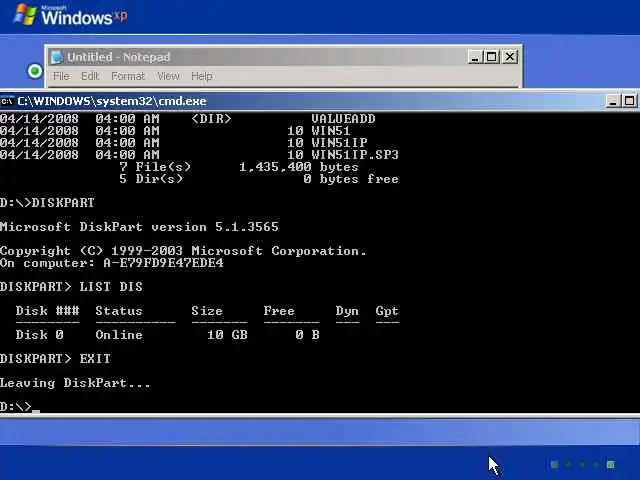Click the '5 Dir(s)' summary text
The width and height of the screenshot is (640, 480).
point(151,179)
